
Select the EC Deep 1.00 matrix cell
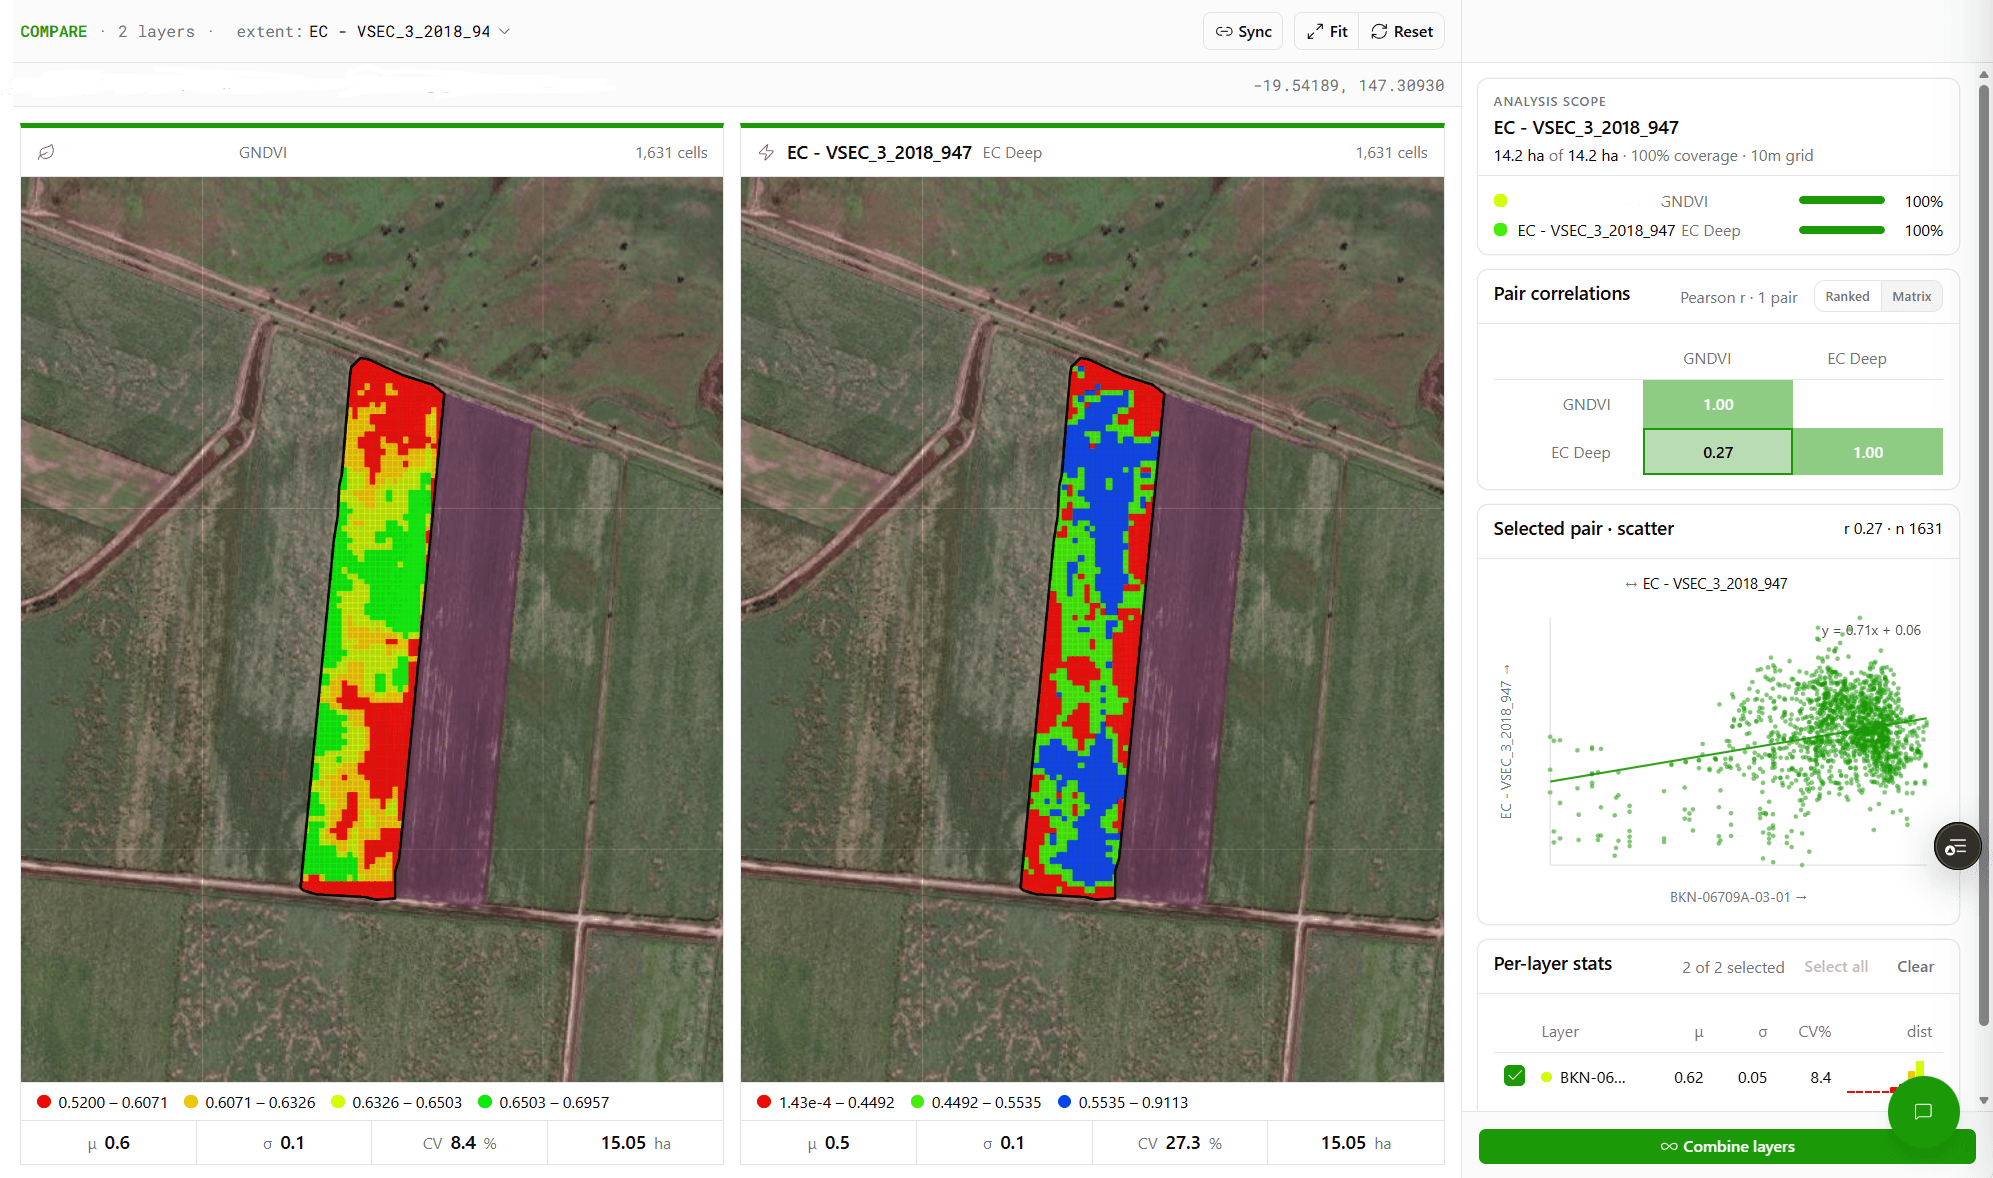pos(1868,452)
